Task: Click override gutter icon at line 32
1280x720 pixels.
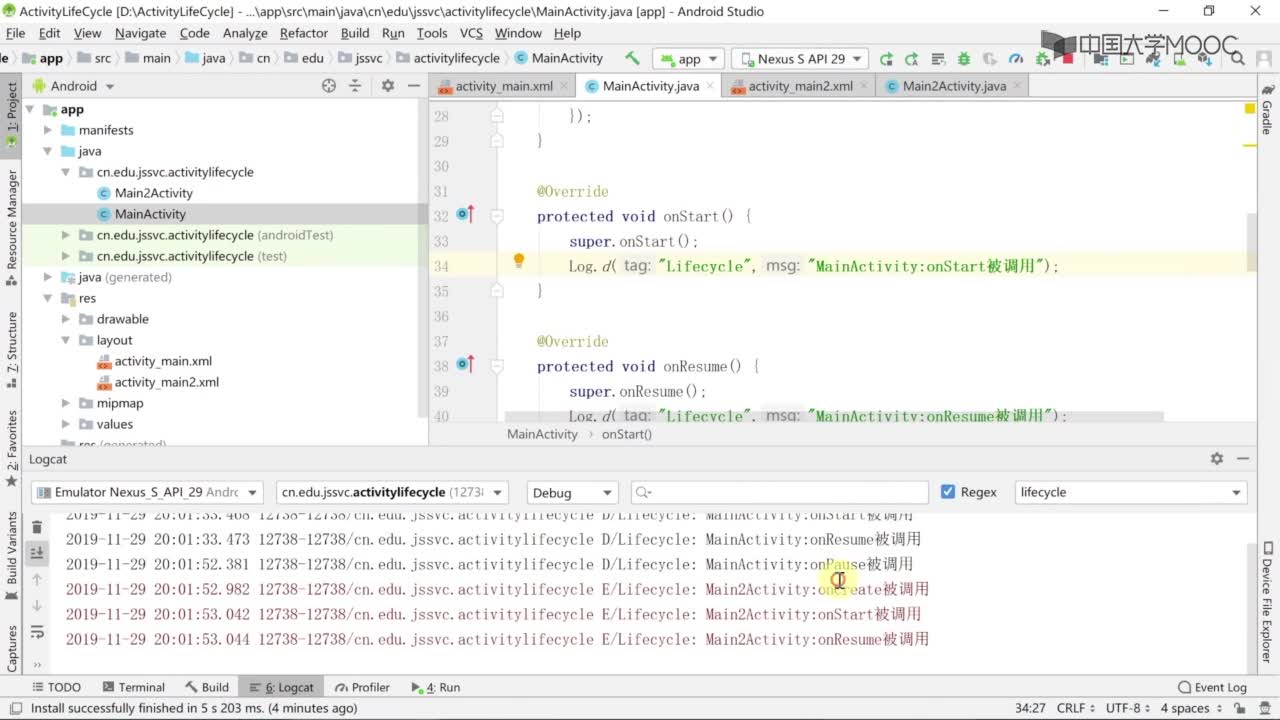Action: tap(464, 214)
